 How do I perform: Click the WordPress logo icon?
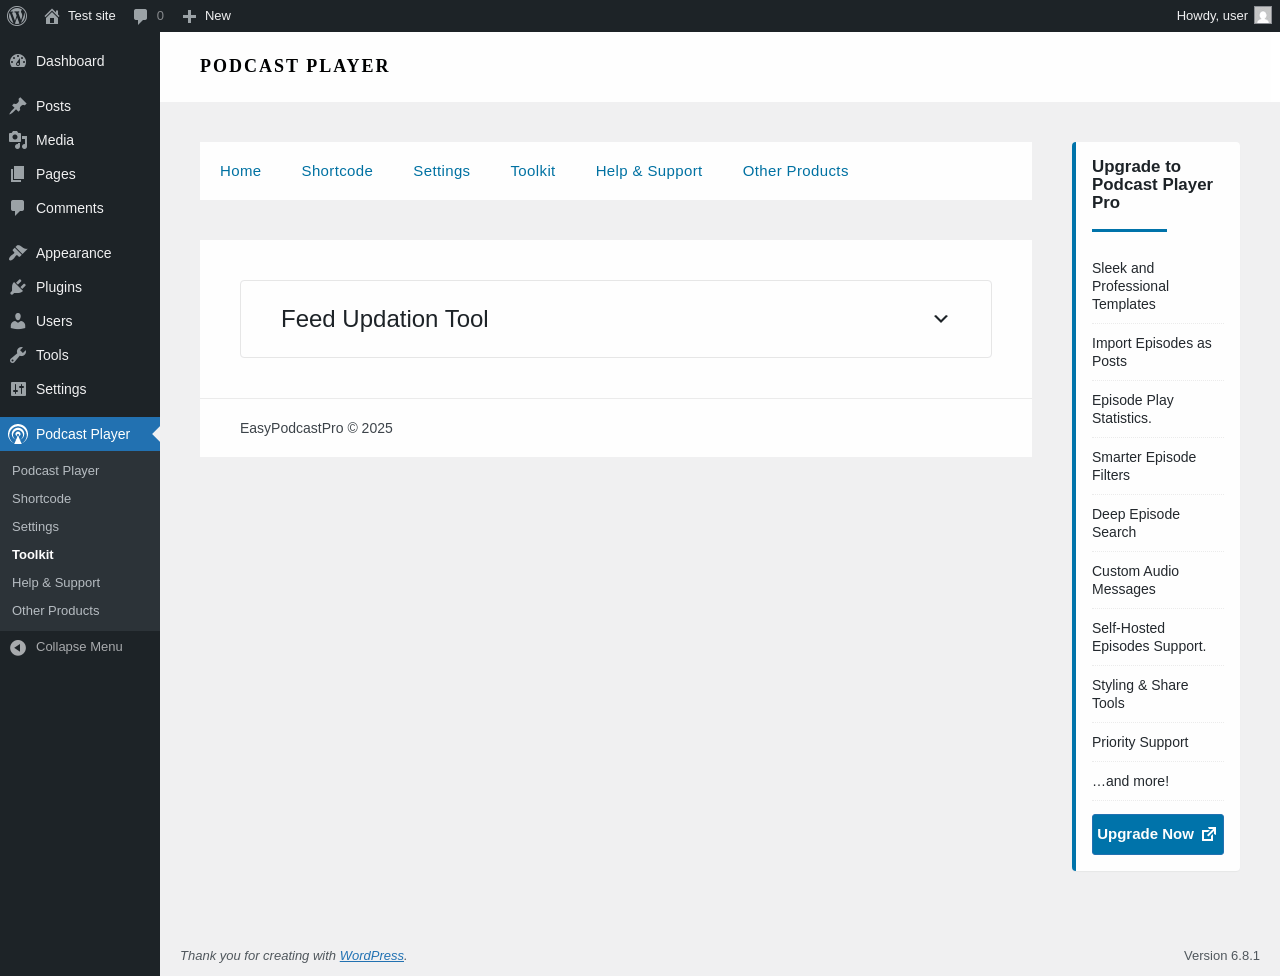pos(17,16)
